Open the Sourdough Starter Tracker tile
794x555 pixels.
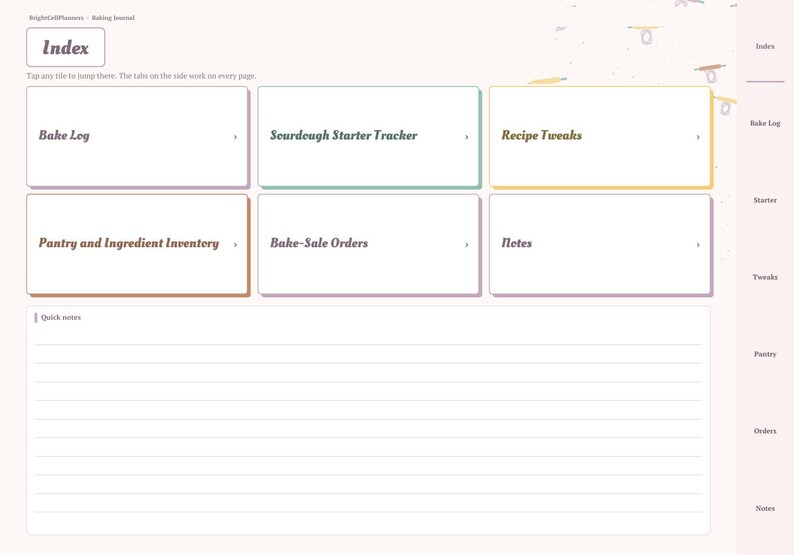click(368, 136)
